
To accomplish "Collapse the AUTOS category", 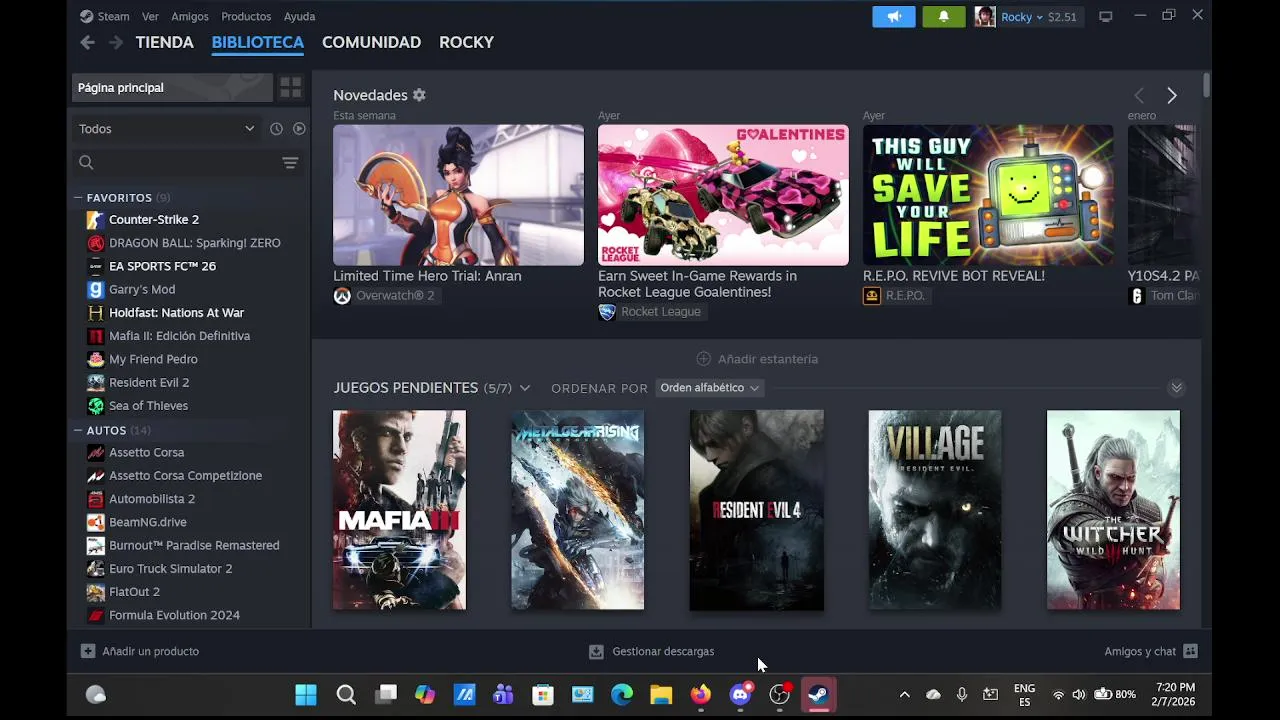I will (78, 430).
